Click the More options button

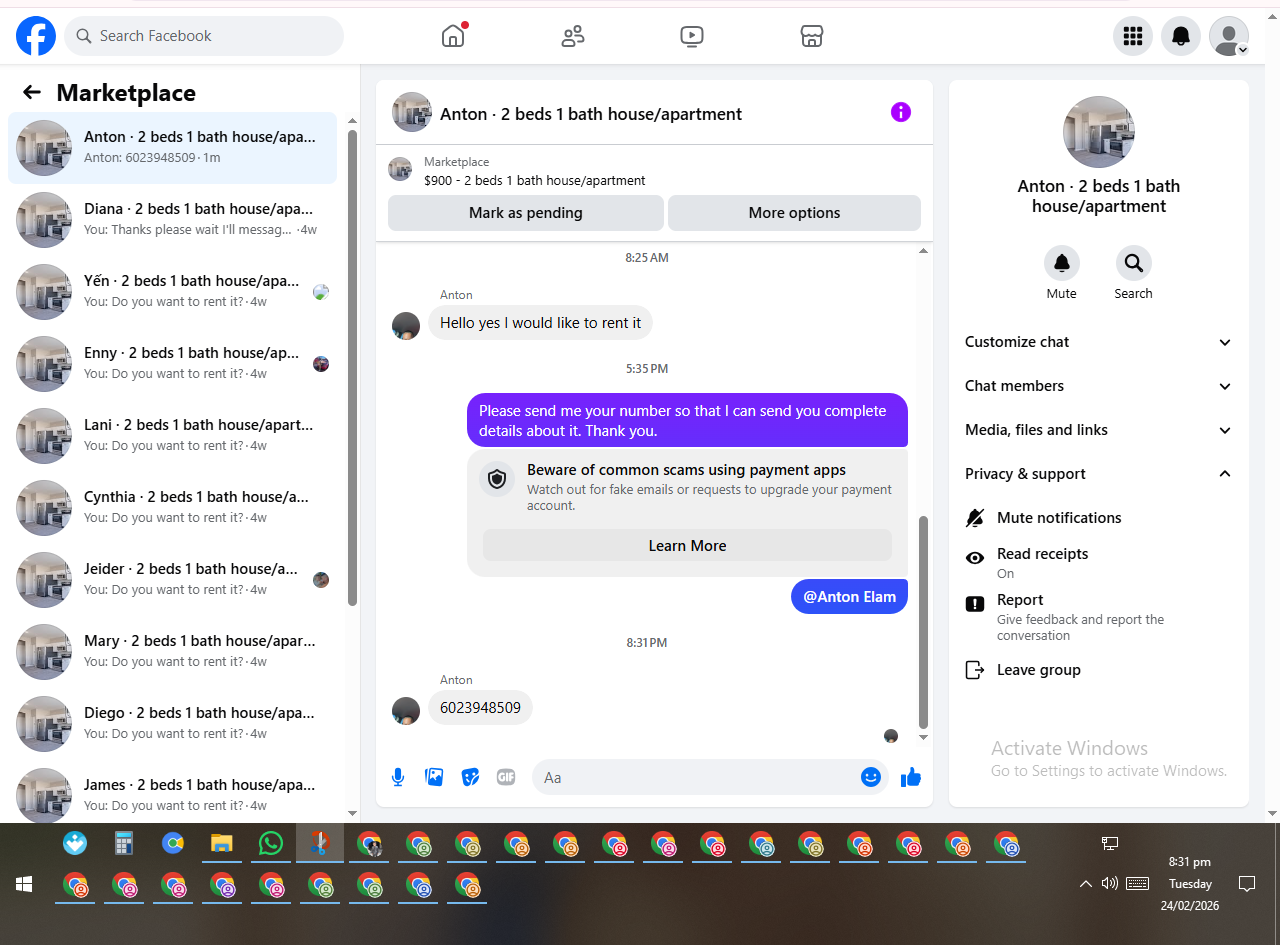tap(794, 213)
